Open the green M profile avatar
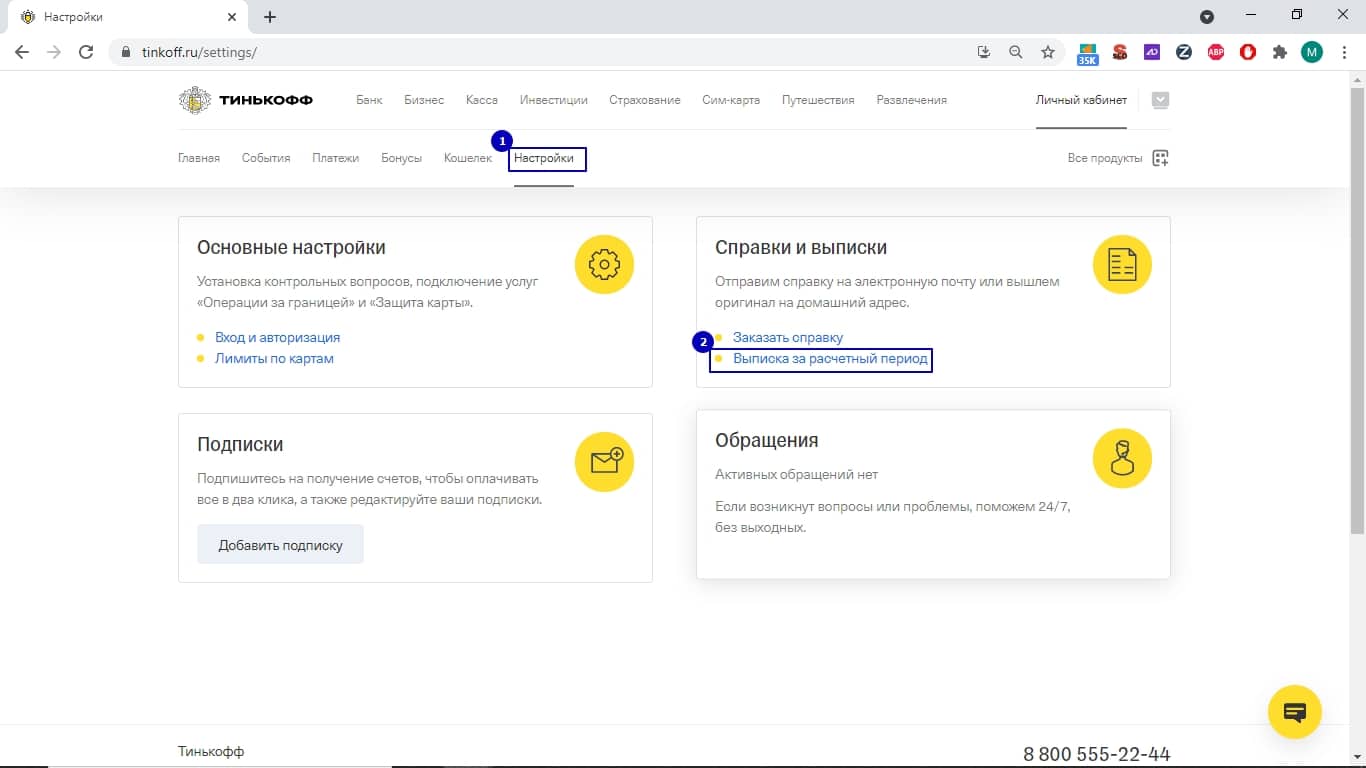1366x768 pixels. (x=1312, y=52)
